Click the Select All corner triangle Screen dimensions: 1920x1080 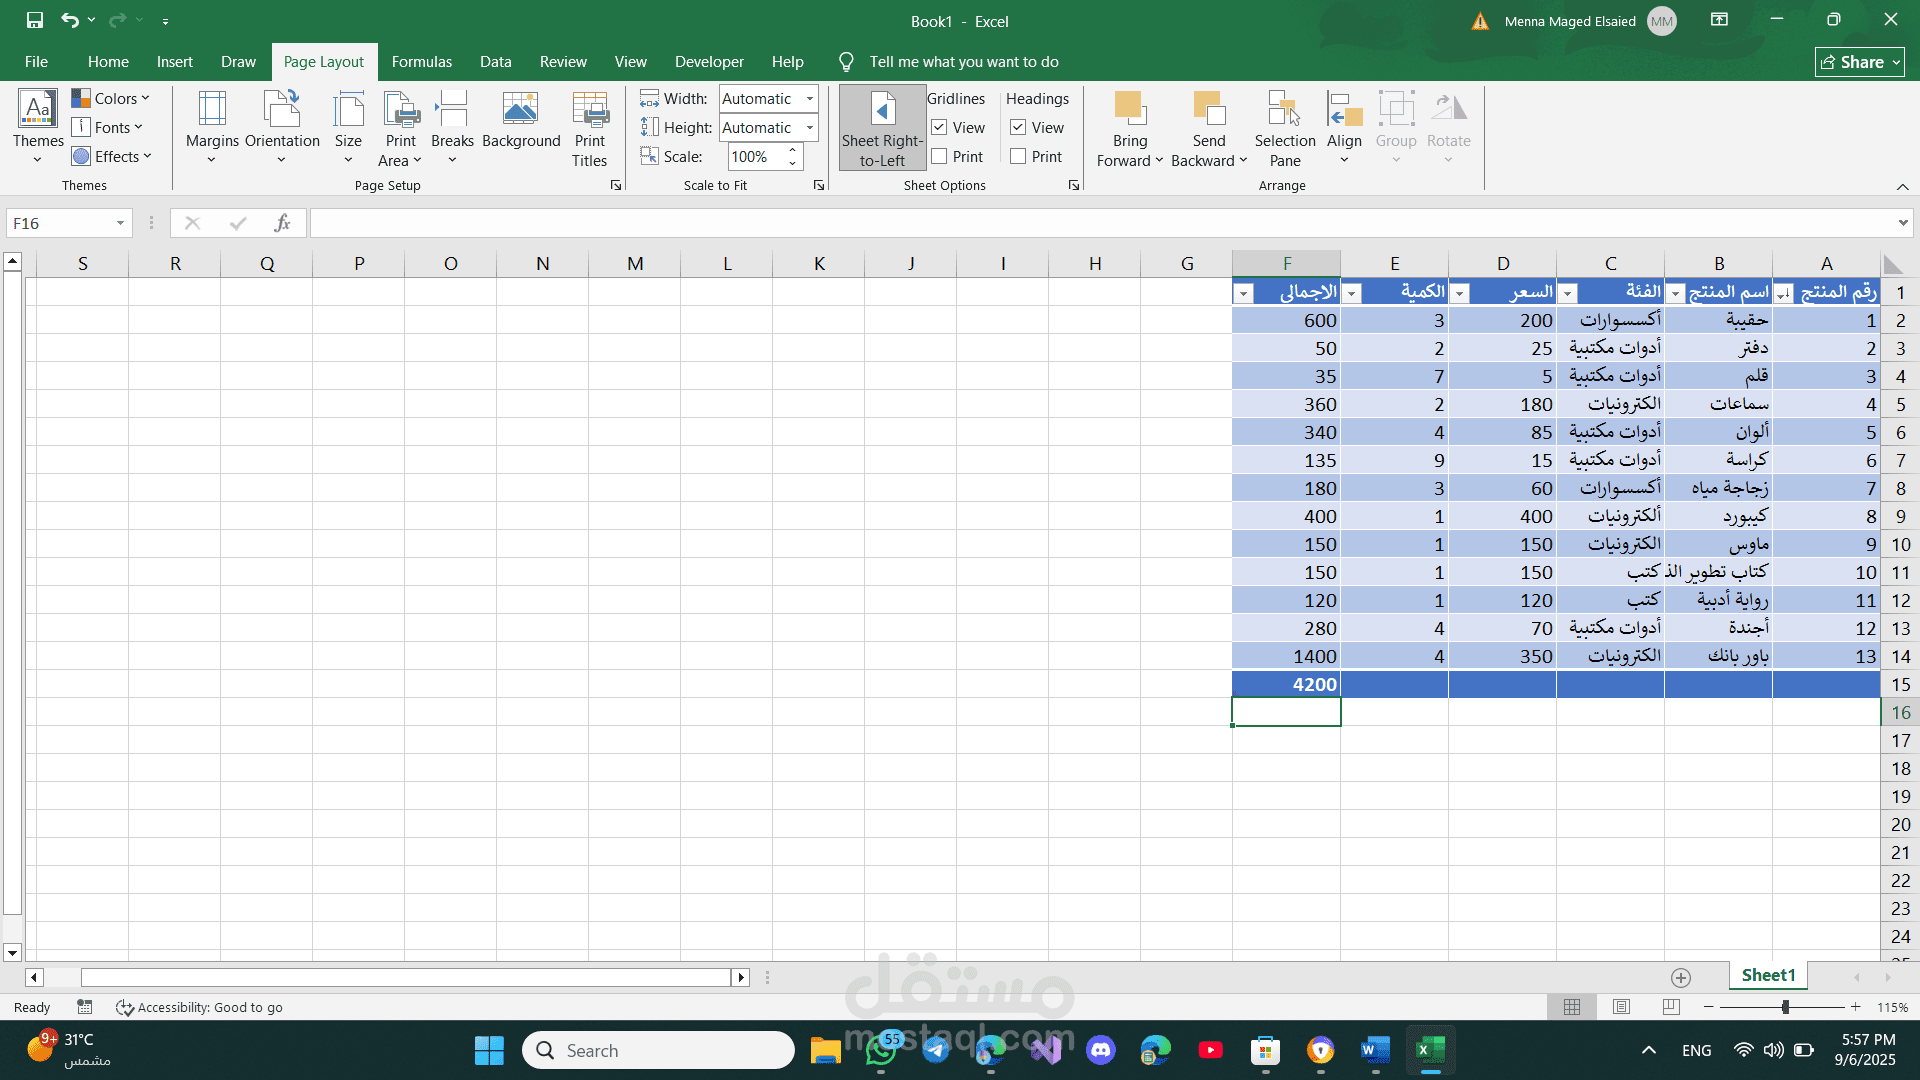1892,264
